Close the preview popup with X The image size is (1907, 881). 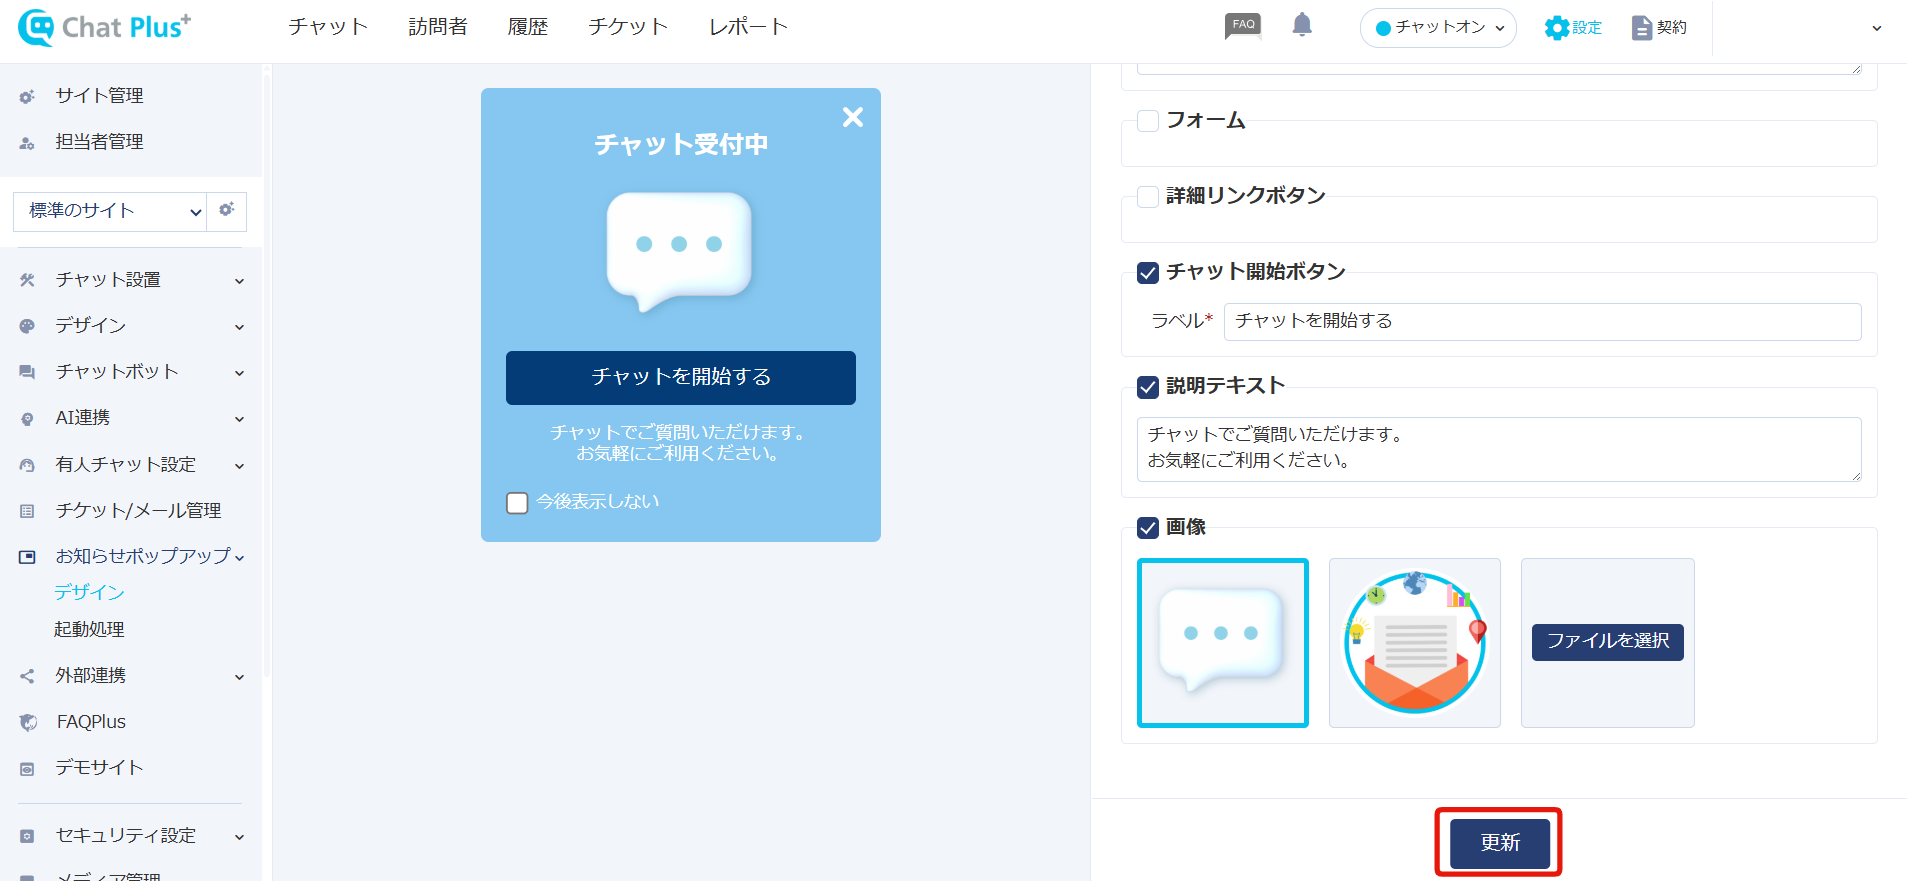[x=852, y=117]
